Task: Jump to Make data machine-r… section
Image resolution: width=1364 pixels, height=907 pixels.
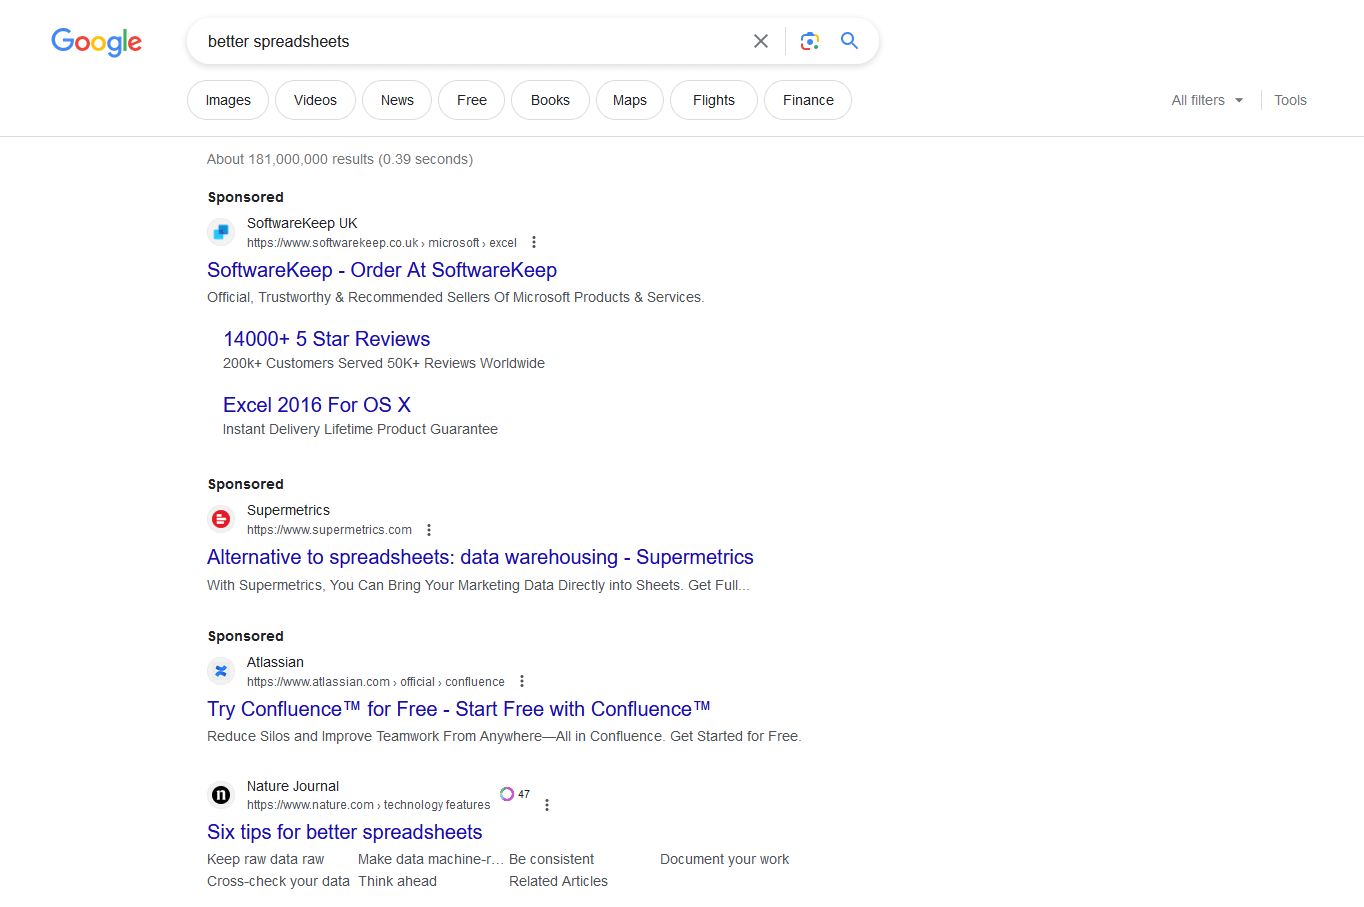Action: click(430, 859)
